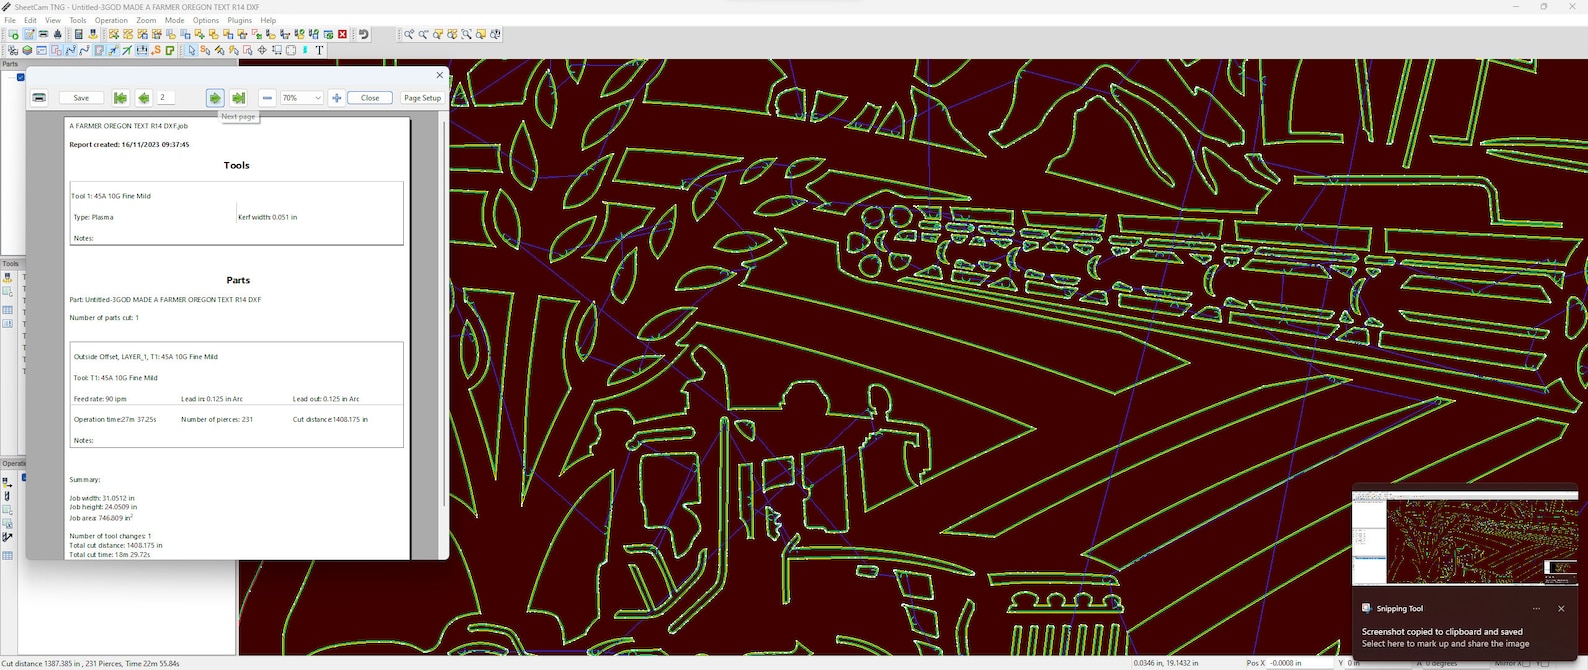Open the Operation menu
Screen dimensions: 1588x670
(x=111, y=20)
